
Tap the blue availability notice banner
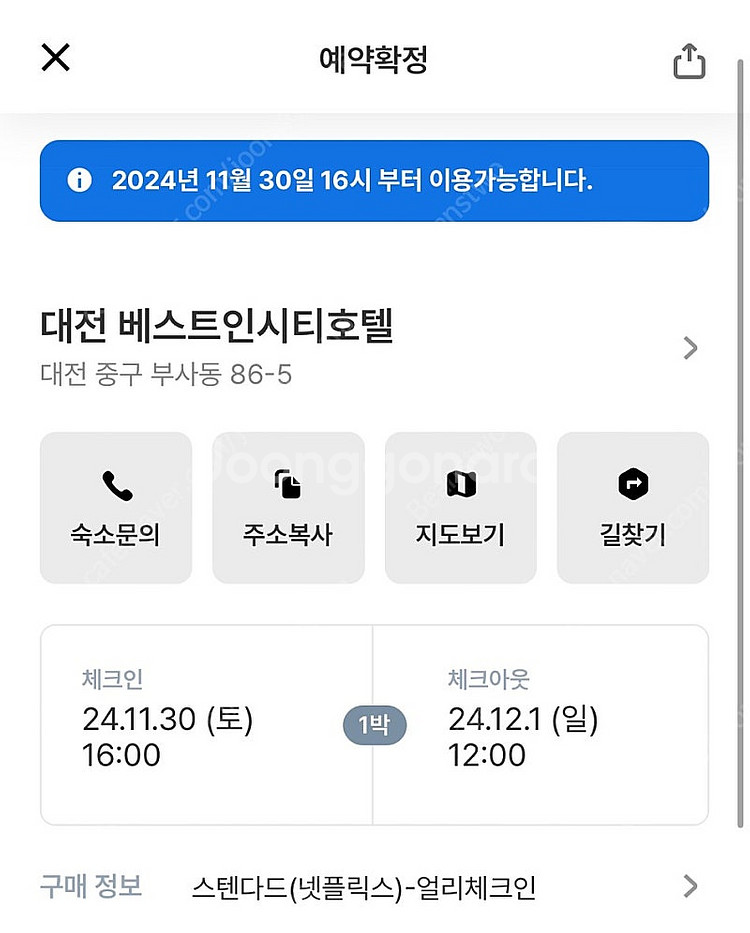coord(374,181)
